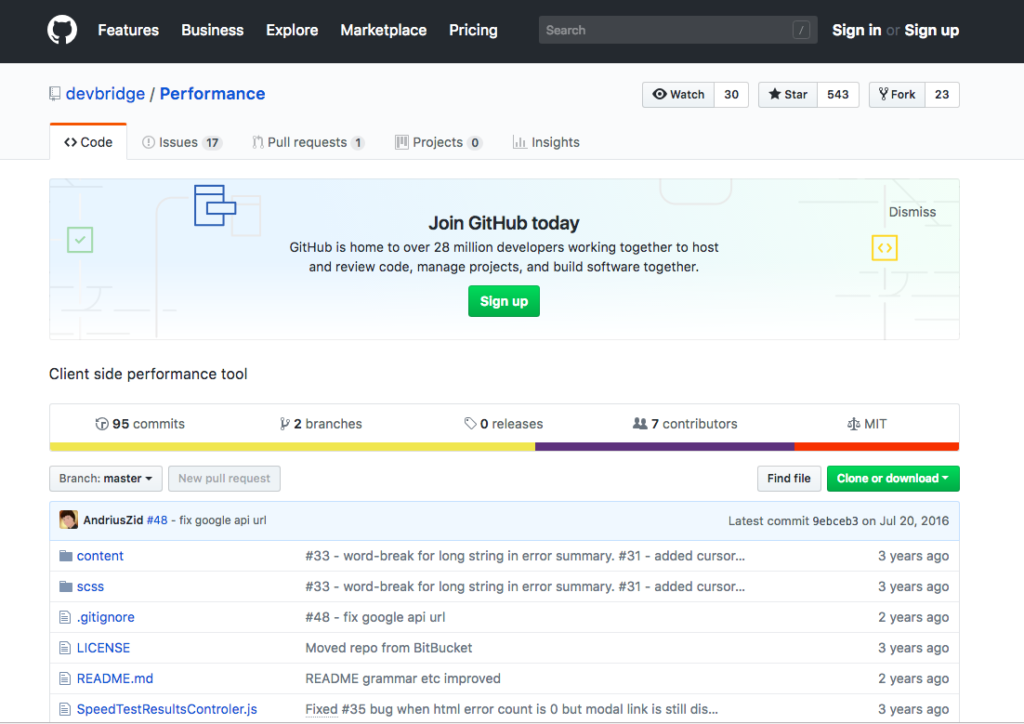The width and height of the screenshot is (1024, 724).
Task: Open 'Moved repo from BitBucket' commit message
Action: pos(389,648)
